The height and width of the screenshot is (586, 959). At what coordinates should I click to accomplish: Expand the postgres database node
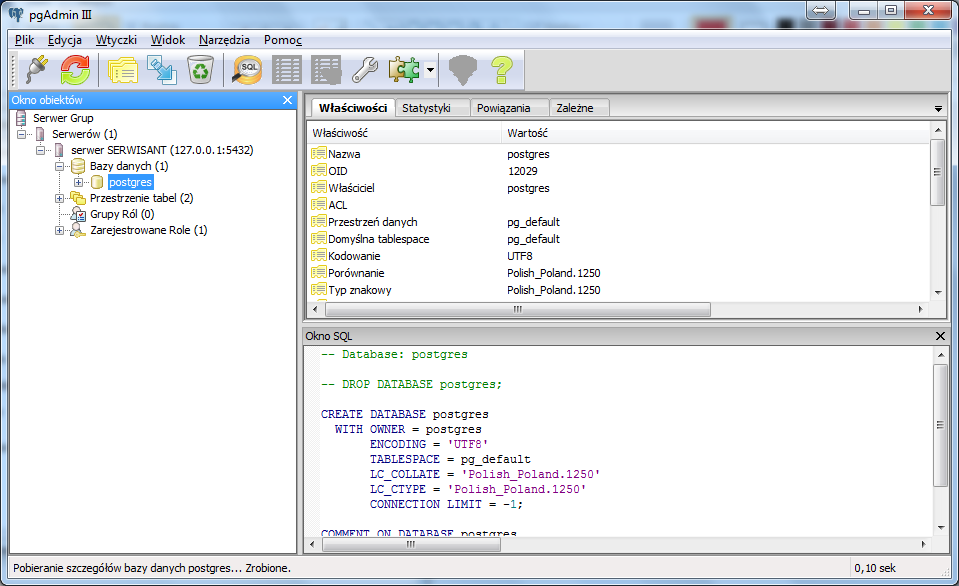[78, 182]
